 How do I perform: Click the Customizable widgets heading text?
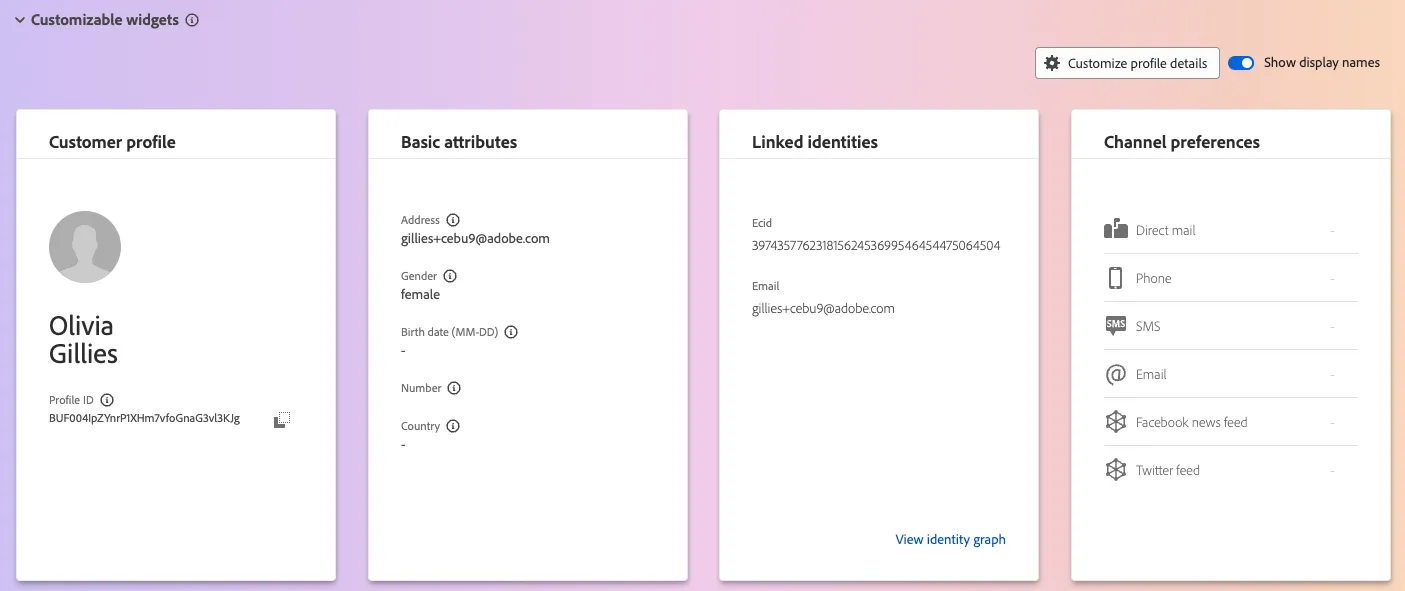click(x=105, y=20)
